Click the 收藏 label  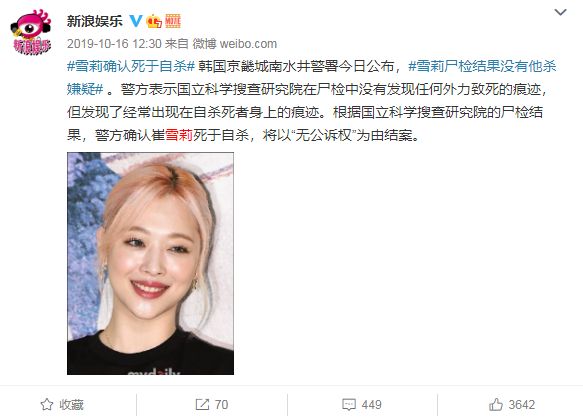[x=71, y=405]
